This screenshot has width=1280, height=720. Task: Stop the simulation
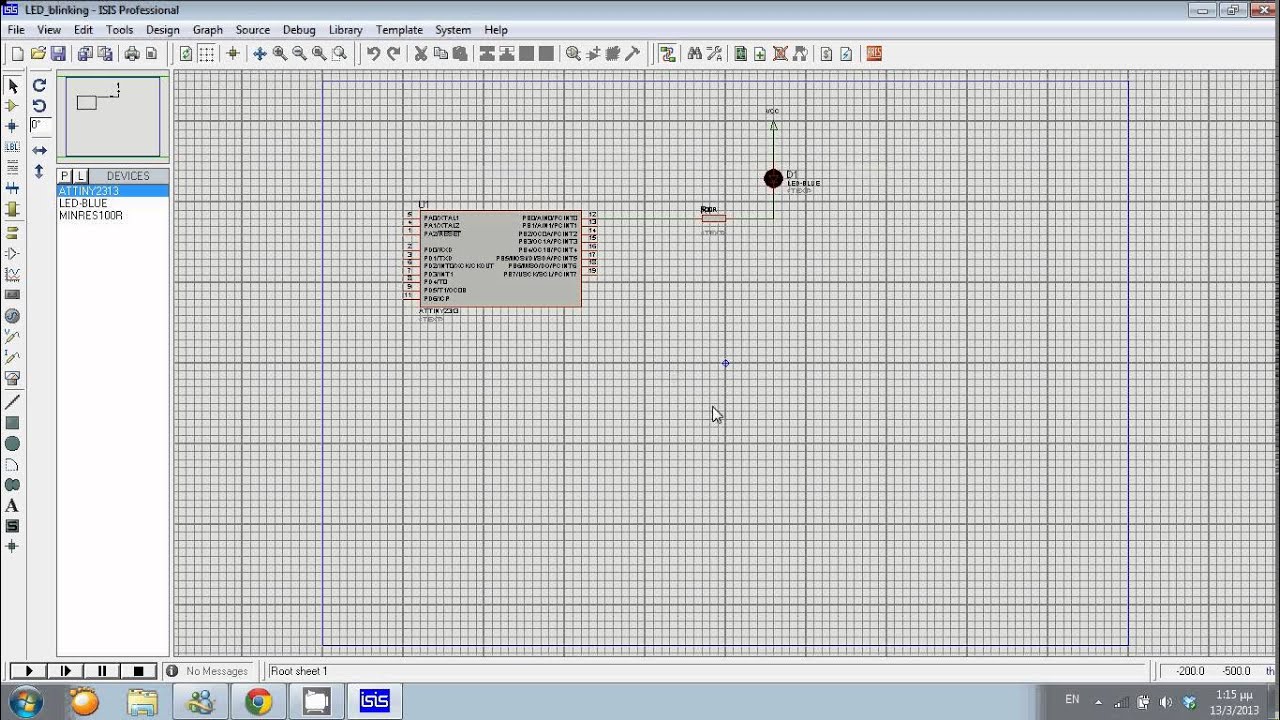(x=139, y=671)
